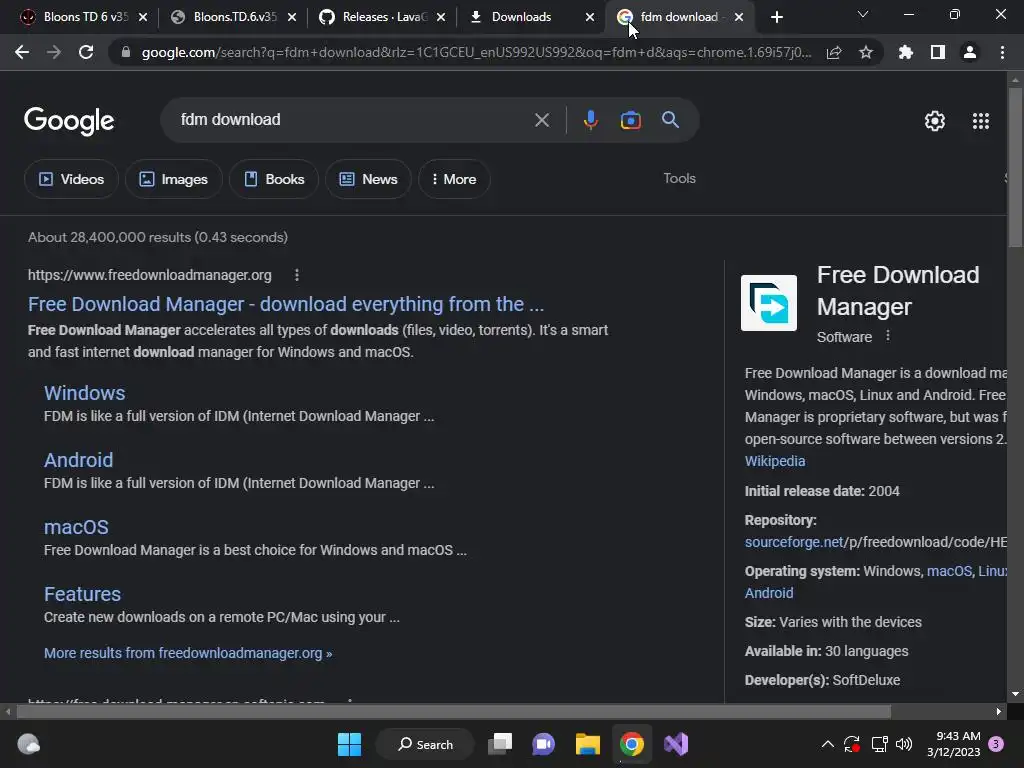Image resolution: width=1024 pixels, height=768 pixels.
Task: Open More results from freedownloadmanager.org
Action: click(188, 653)
